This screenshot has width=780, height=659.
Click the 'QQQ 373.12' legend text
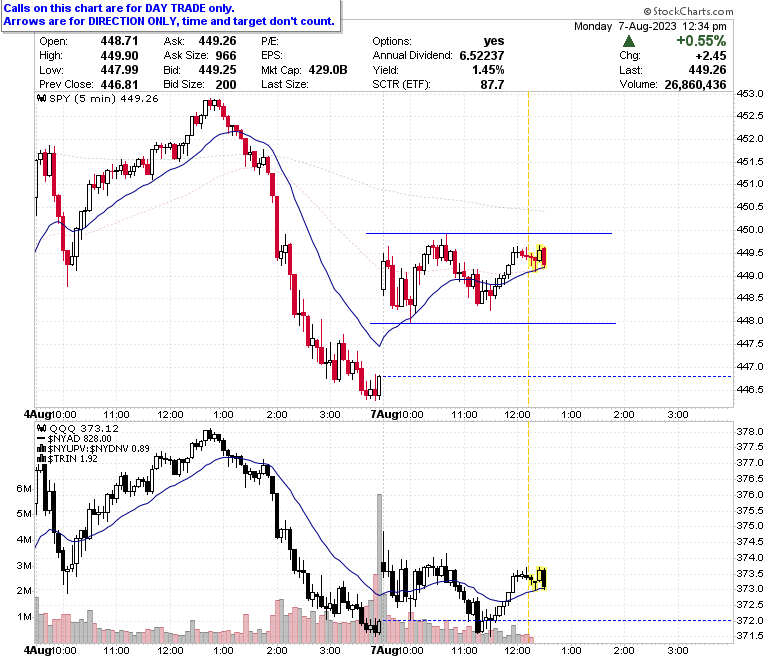point(84,428)
